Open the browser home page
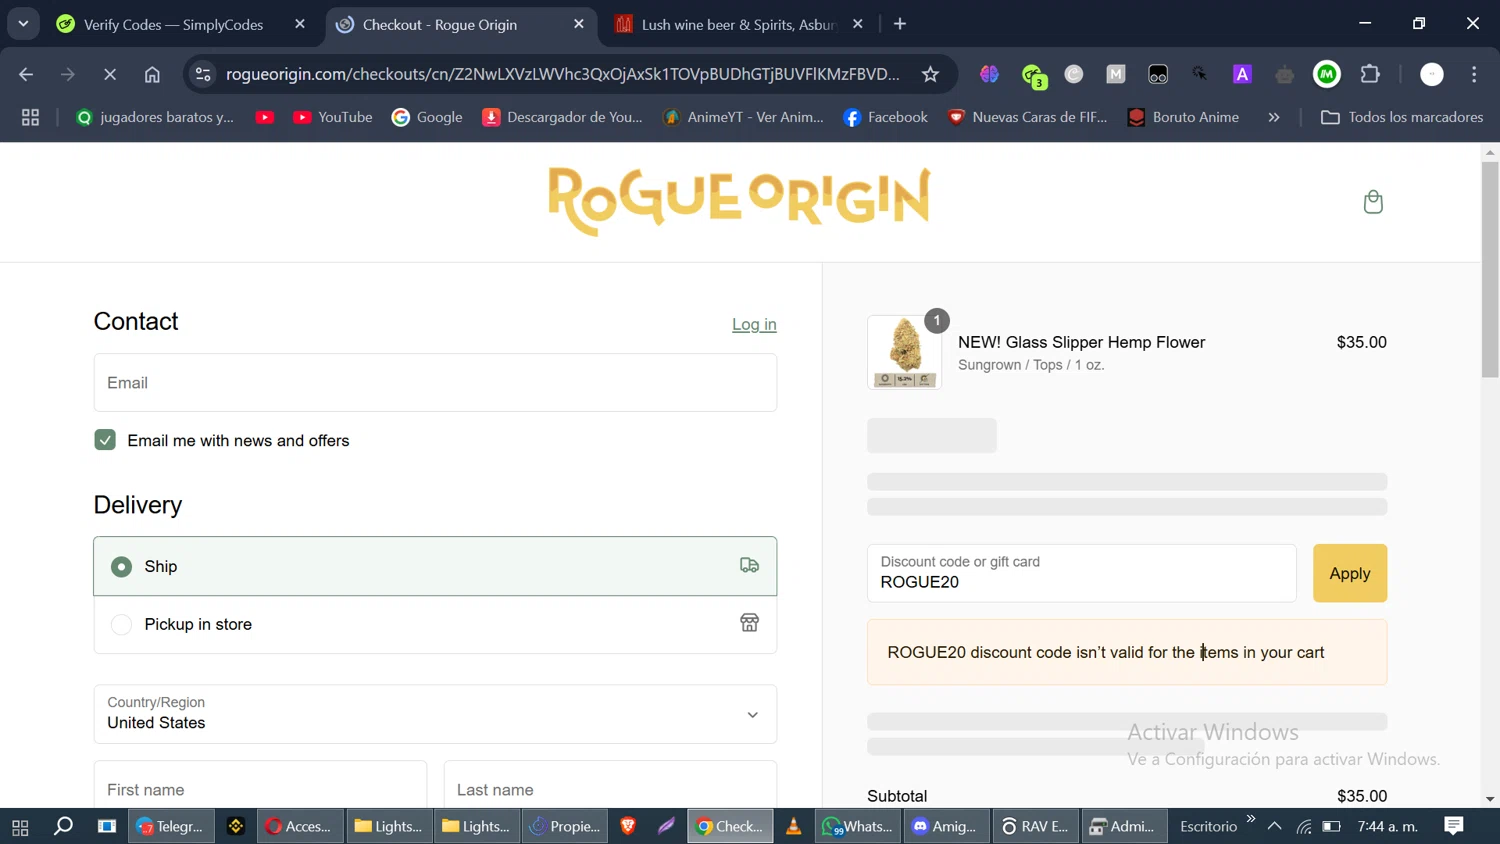The height and width of the screenshot is (844, 1500). [152, 74]
